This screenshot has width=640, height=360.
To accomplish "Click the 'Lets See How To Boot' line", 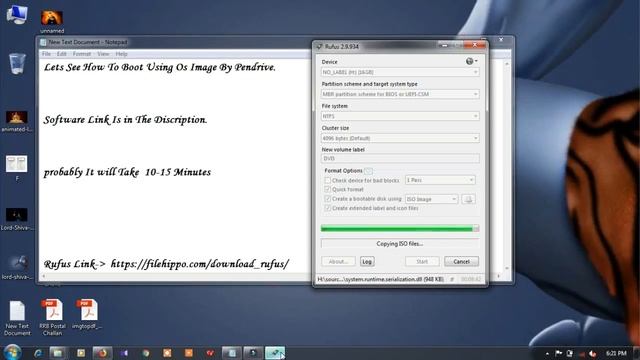I will 160,67.
